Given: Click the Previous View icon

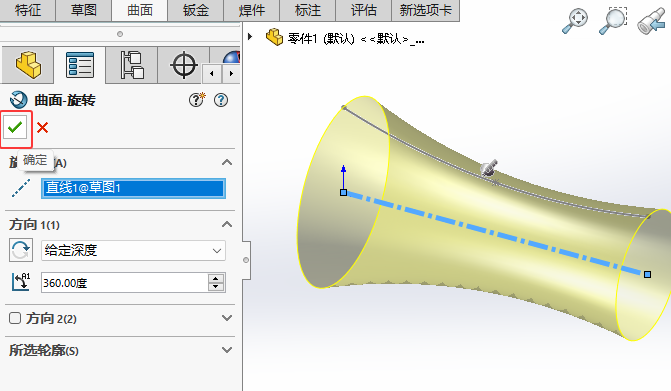Looking at the screenshot, I should pyautogui.click(x=651, y=21).
